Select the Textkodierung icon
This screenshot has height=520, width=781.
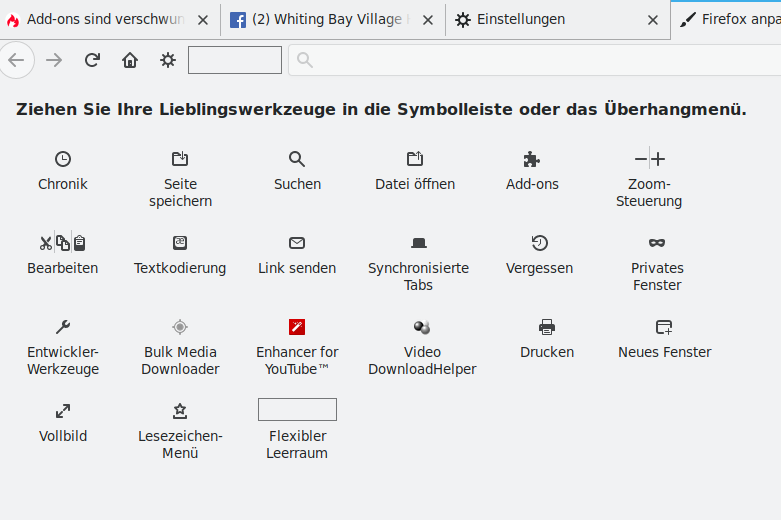point(180,243)
